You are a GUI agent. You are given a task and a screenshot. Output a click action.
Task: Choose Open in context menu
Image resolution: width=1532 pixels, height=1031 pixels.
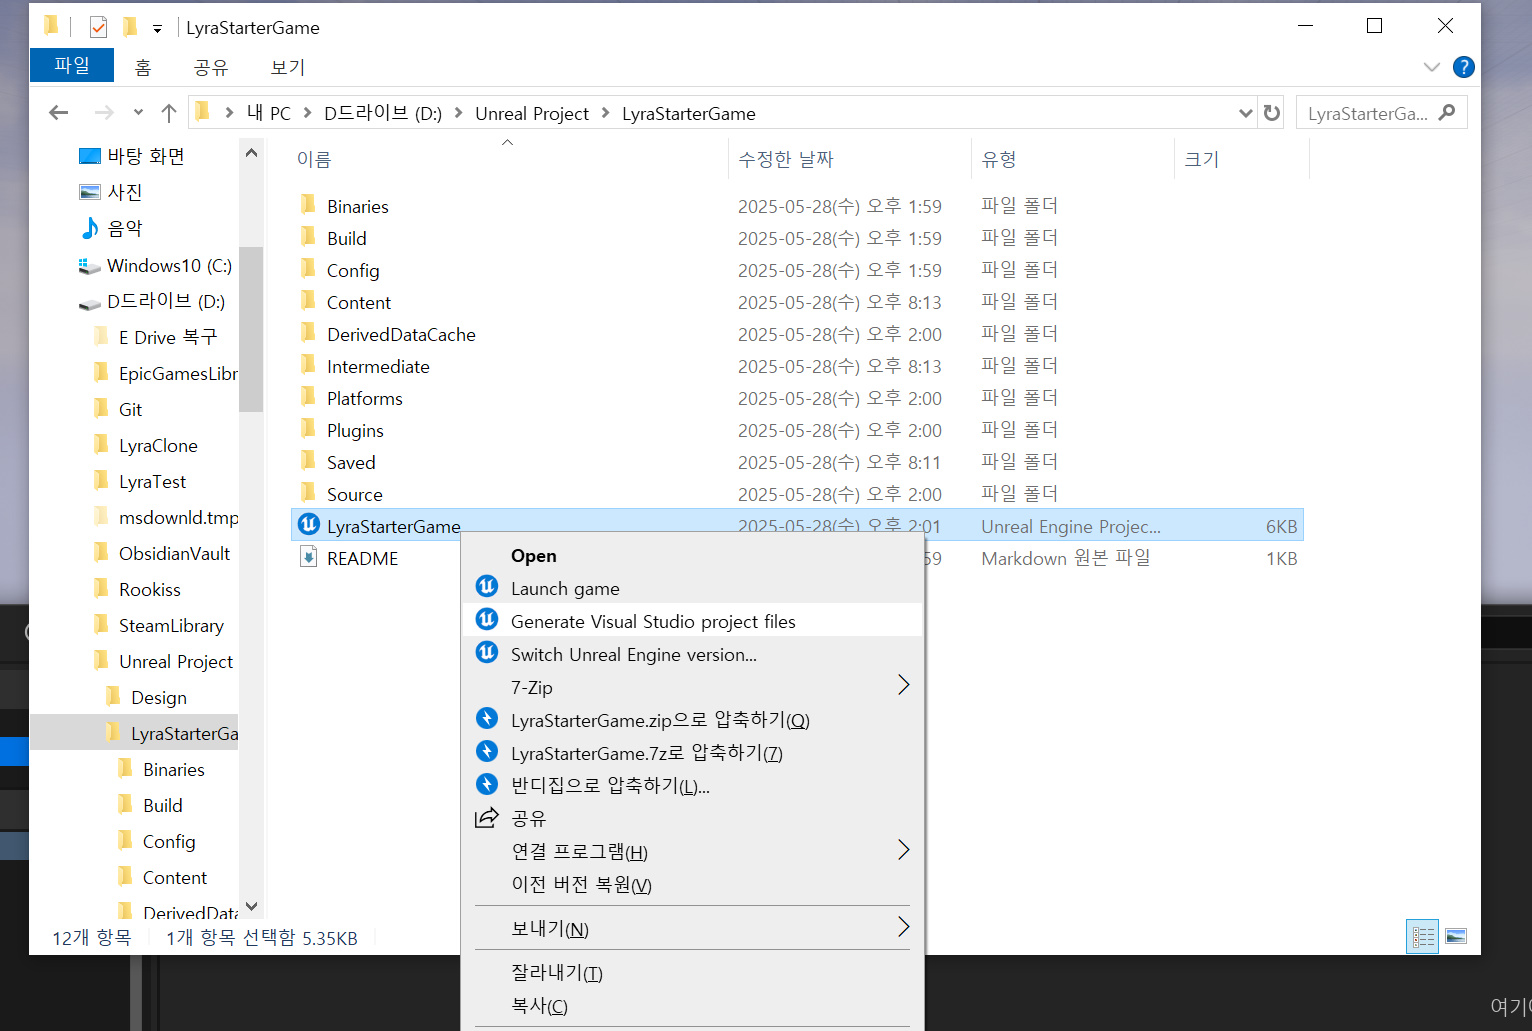692,555
